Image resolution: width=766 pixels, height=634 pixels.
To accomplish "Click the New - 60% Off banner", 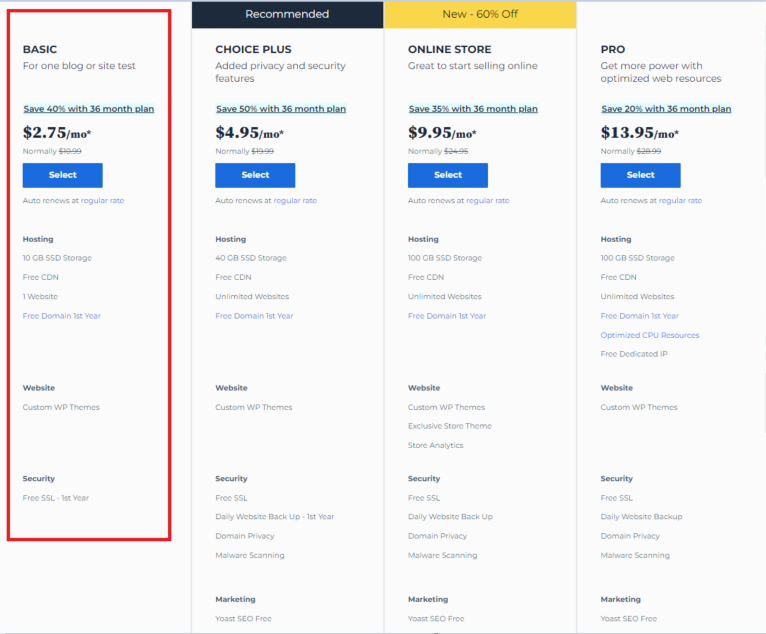I will 480,14.
